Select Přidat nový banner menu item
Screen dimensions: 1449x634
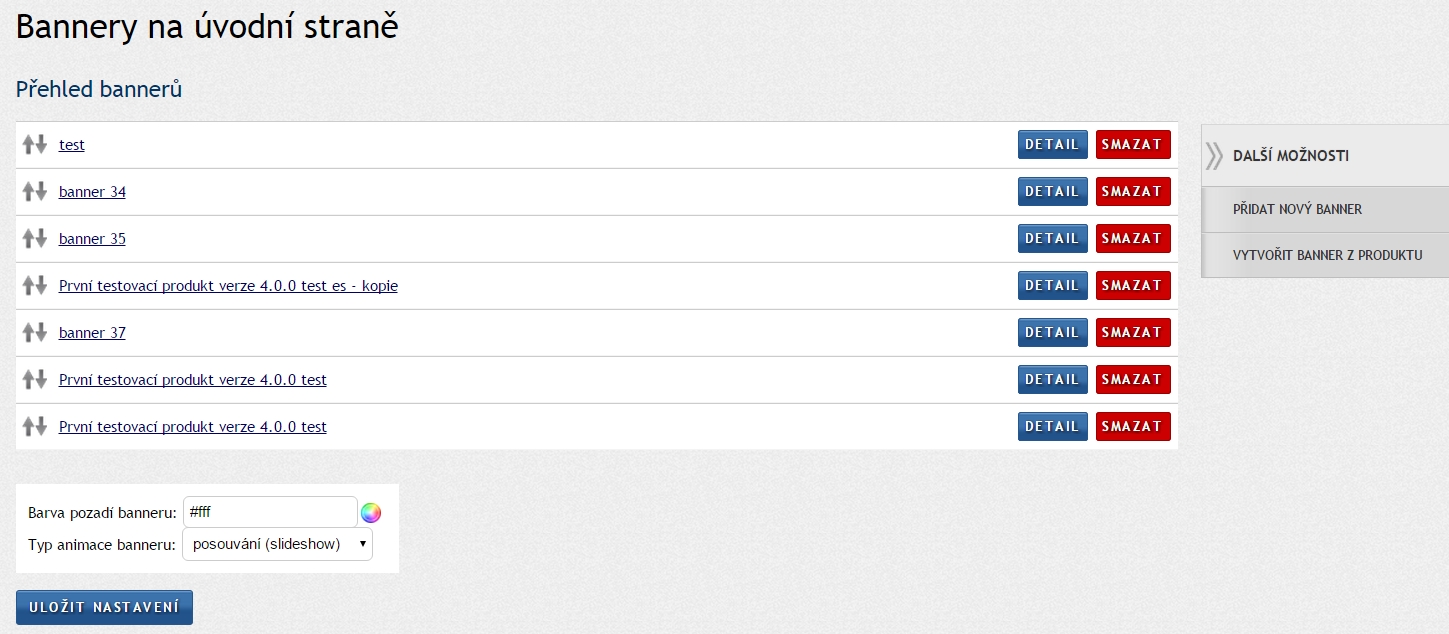pyautogui.click(x=1297, y=209)
